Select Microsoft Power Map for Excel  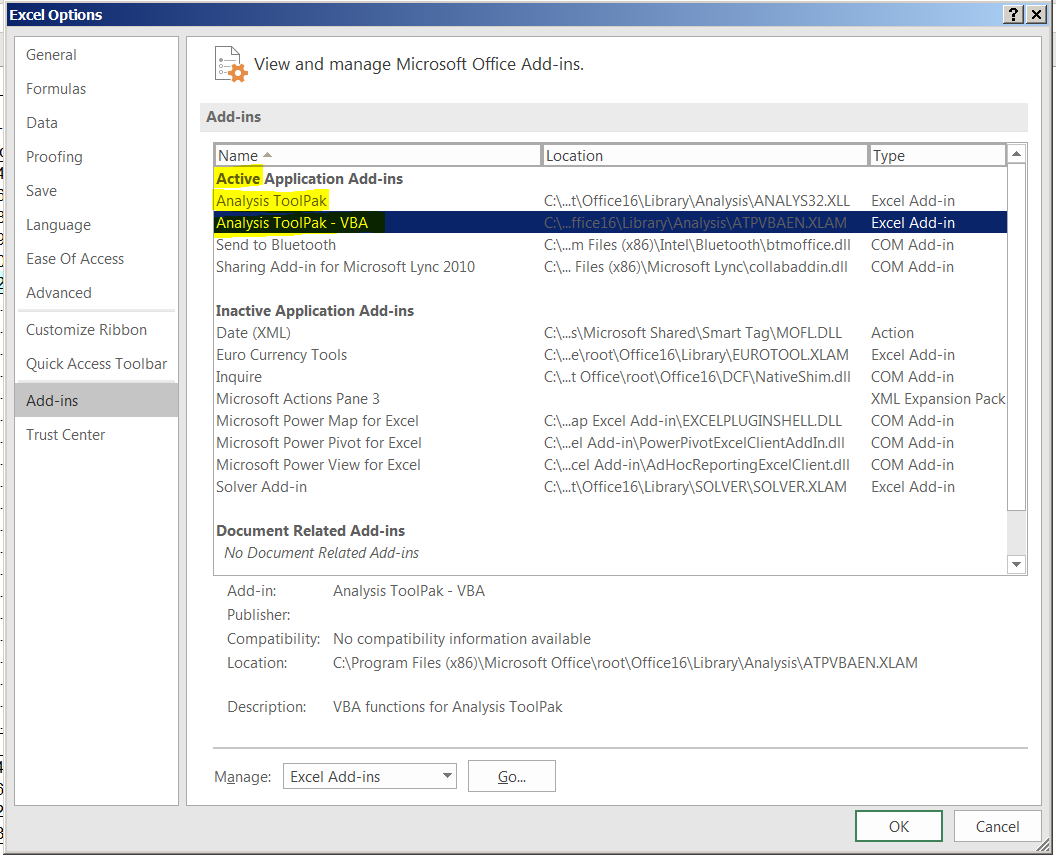[610, 421]
